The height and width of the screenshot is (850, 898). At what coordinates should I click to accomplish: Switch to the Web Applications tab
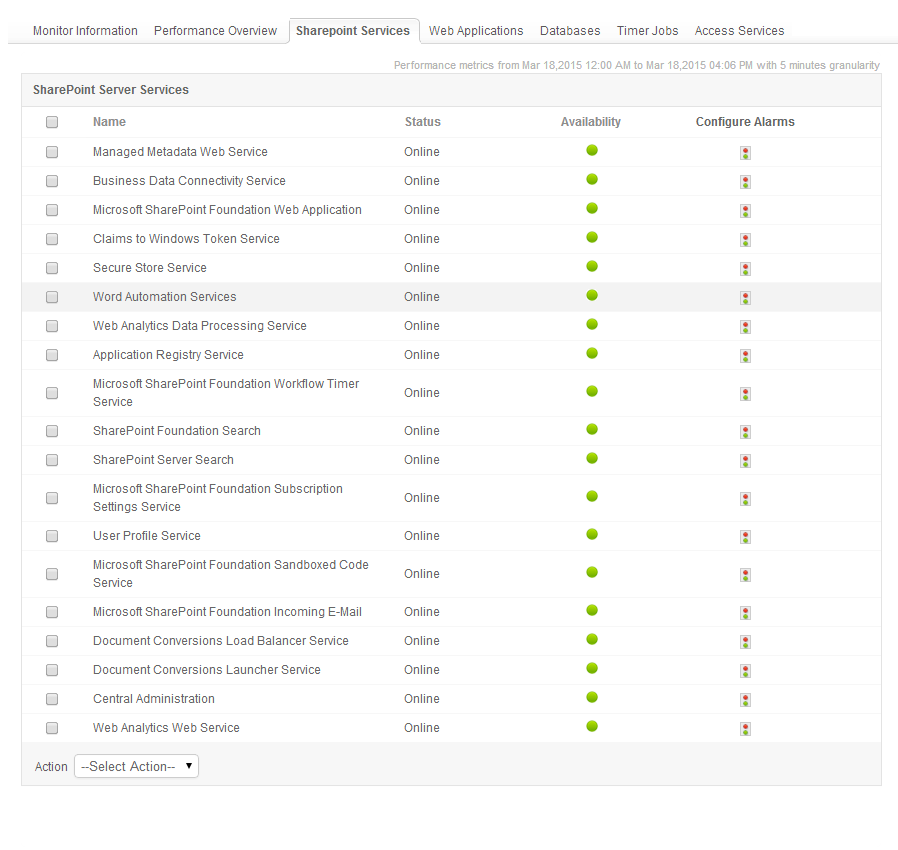click(x=476, y=31)
